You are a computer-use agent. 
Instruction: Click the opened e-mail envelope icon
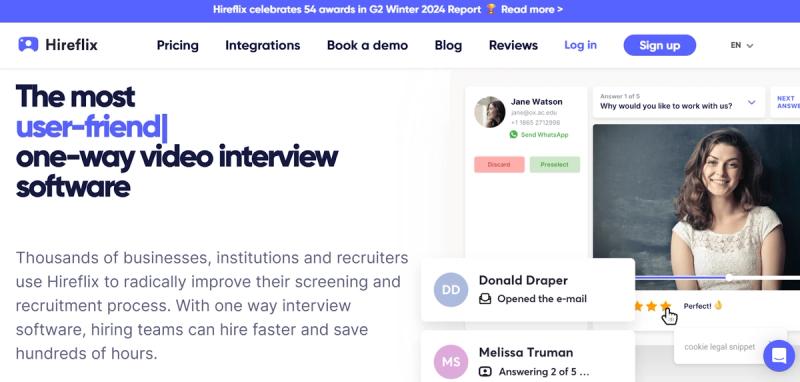pyautogui.click(x=485, y=299)
